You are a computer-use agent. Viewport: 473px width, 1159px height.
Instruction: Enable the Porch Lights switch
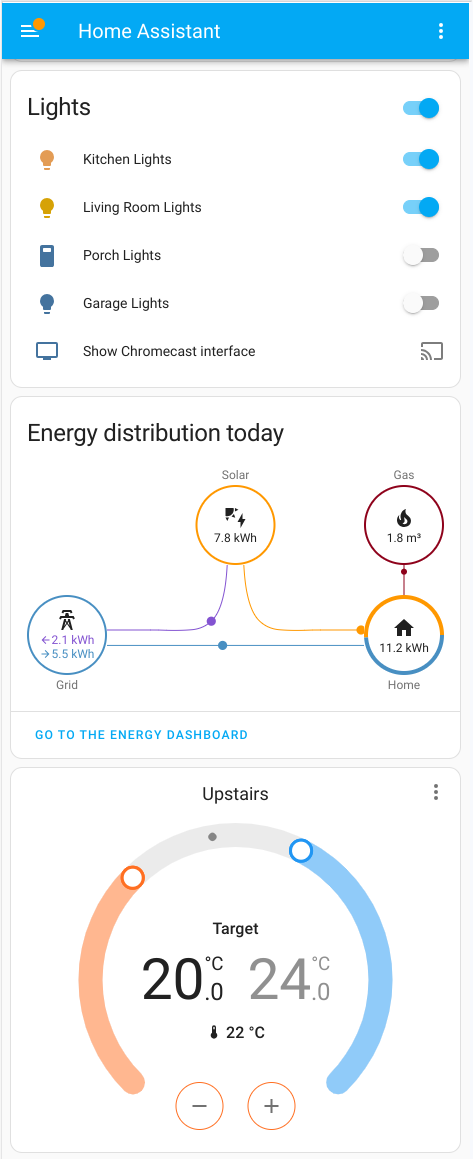[421, 255]
